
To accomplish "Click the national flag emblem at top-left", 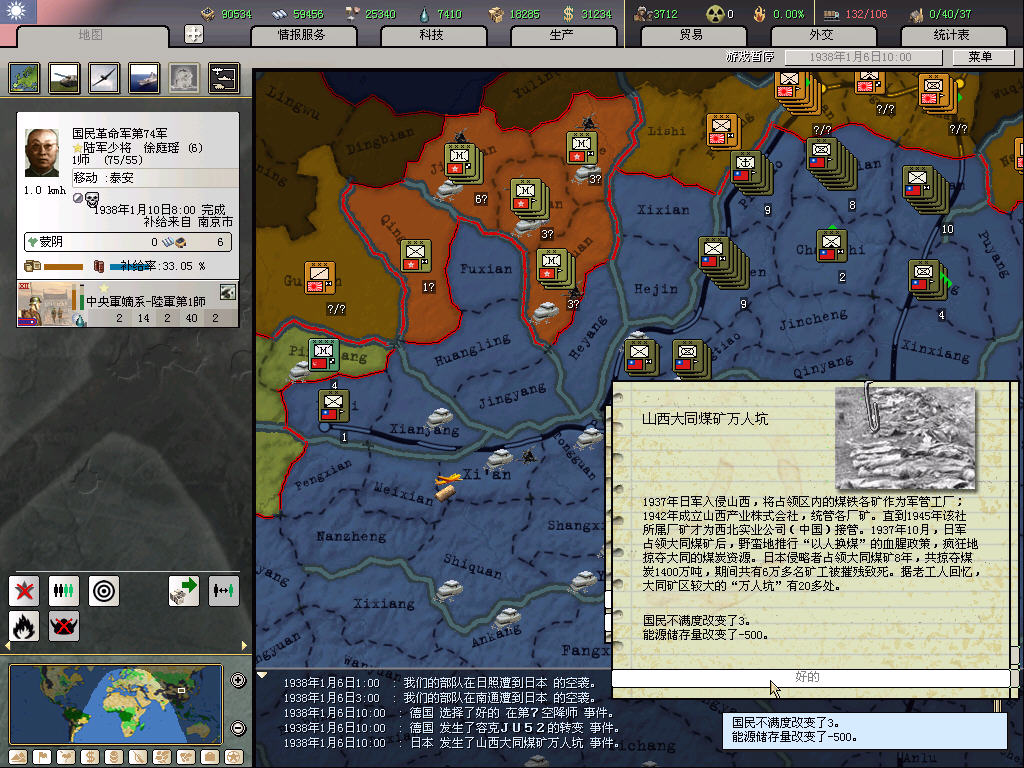I will point(18,12).
